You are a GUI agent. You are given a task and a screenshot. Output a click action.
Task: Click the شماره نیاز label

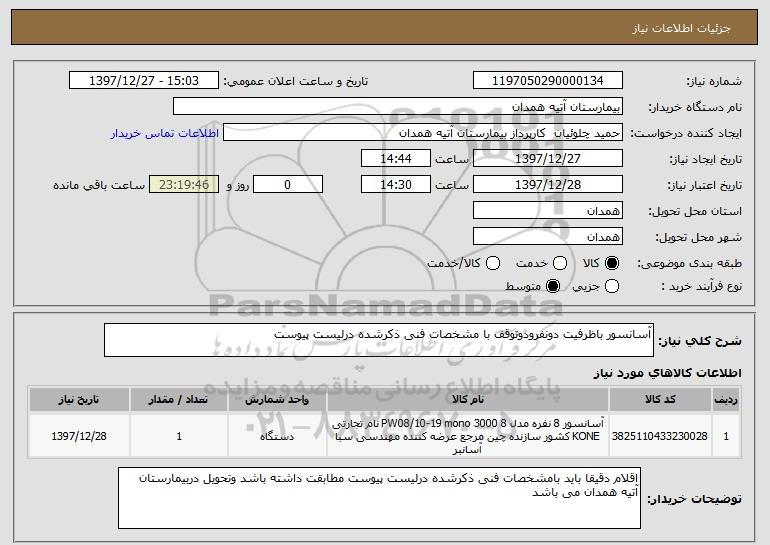click(714, 82)
